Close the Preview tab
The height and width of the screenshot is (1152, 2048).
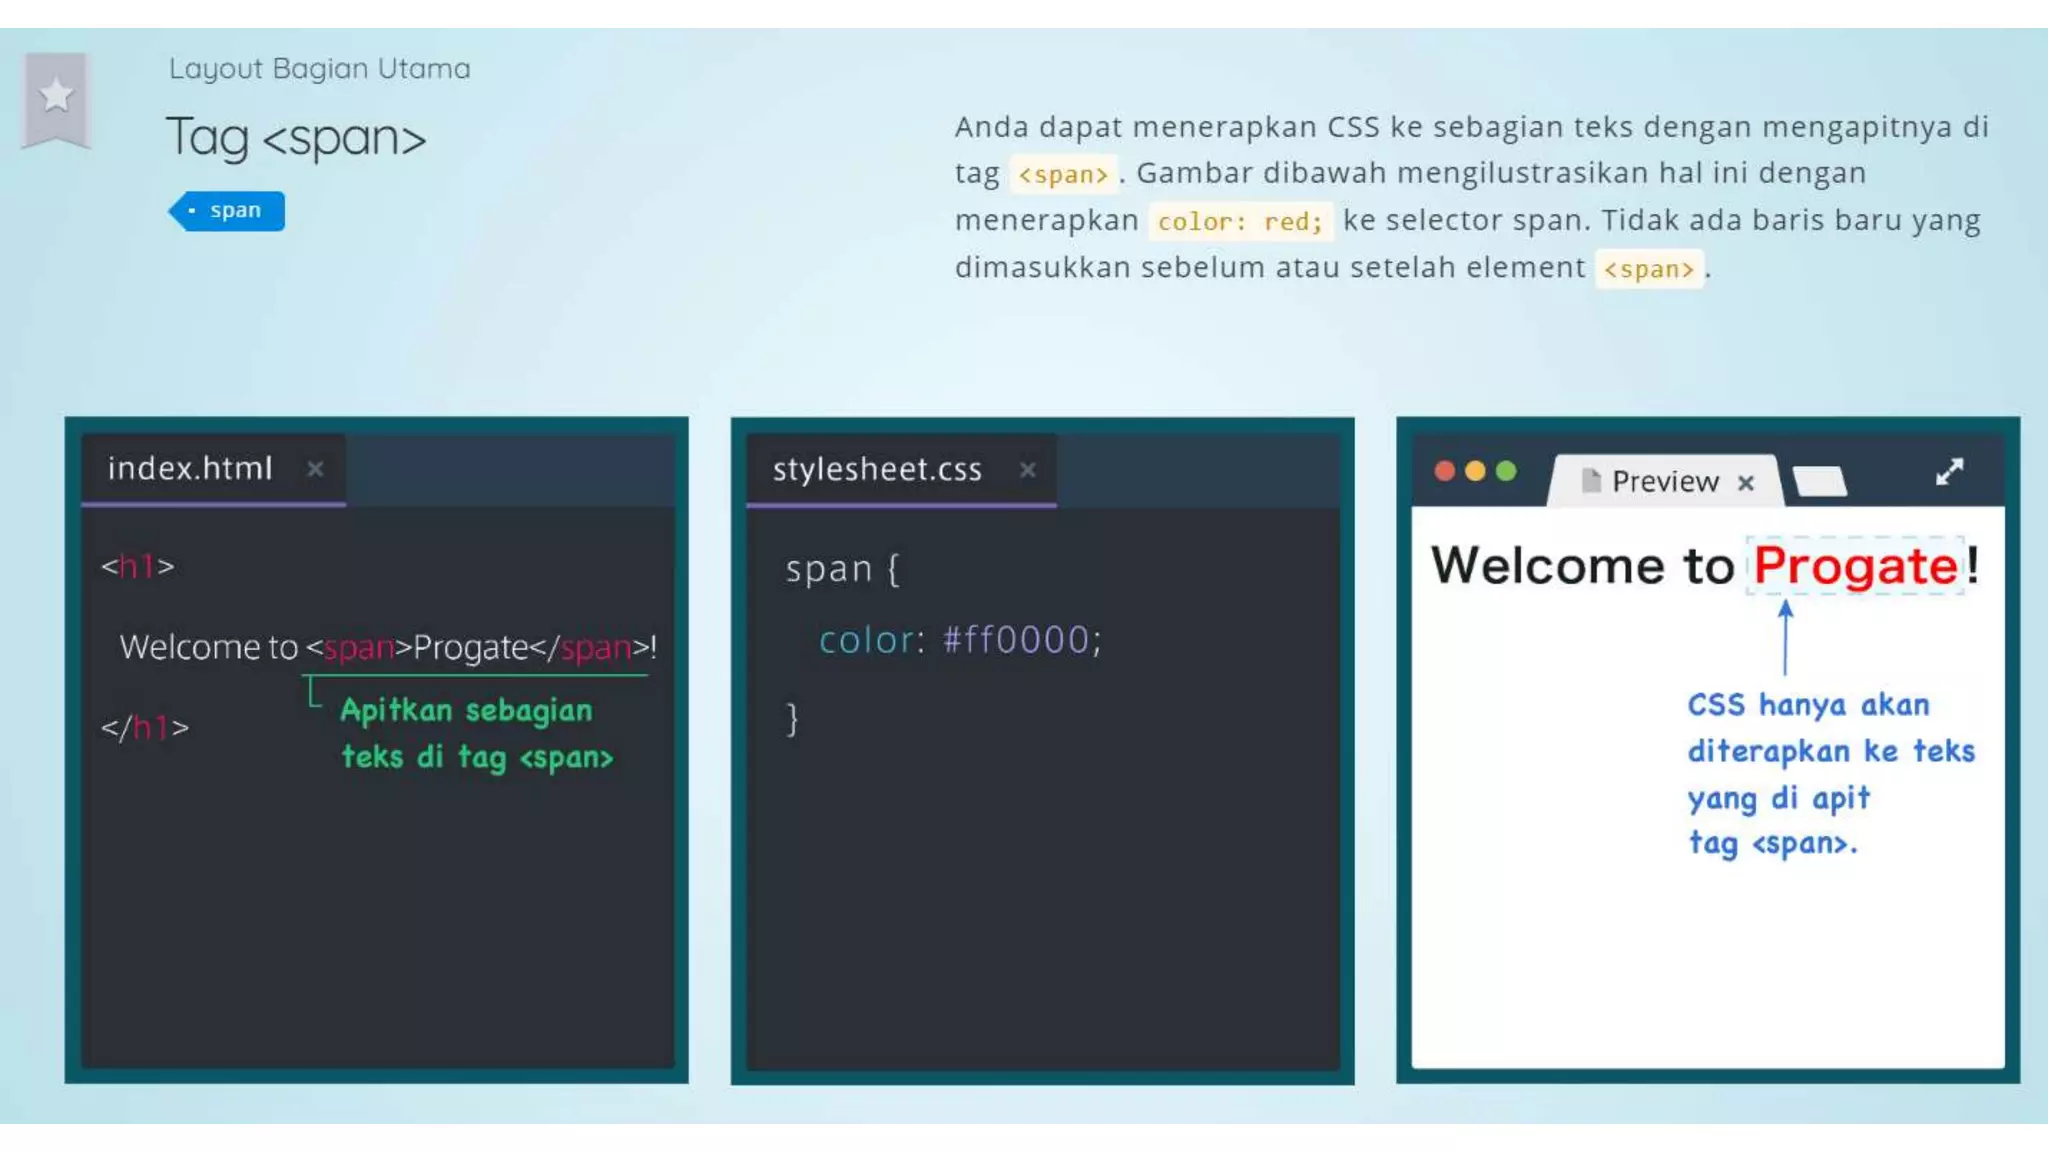[x=1746, y=483]
